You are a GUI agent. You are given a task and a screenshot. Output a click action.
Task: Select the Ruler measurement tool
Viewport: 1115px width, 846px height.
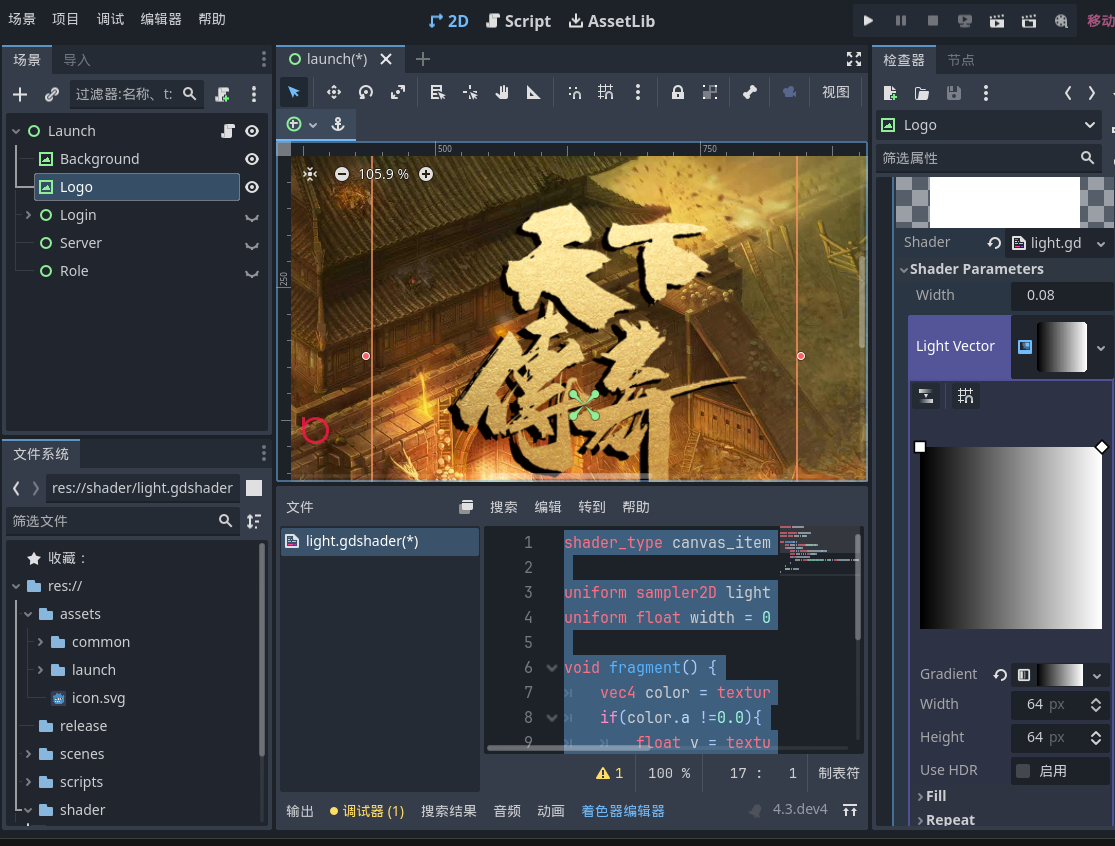(534, 92)
